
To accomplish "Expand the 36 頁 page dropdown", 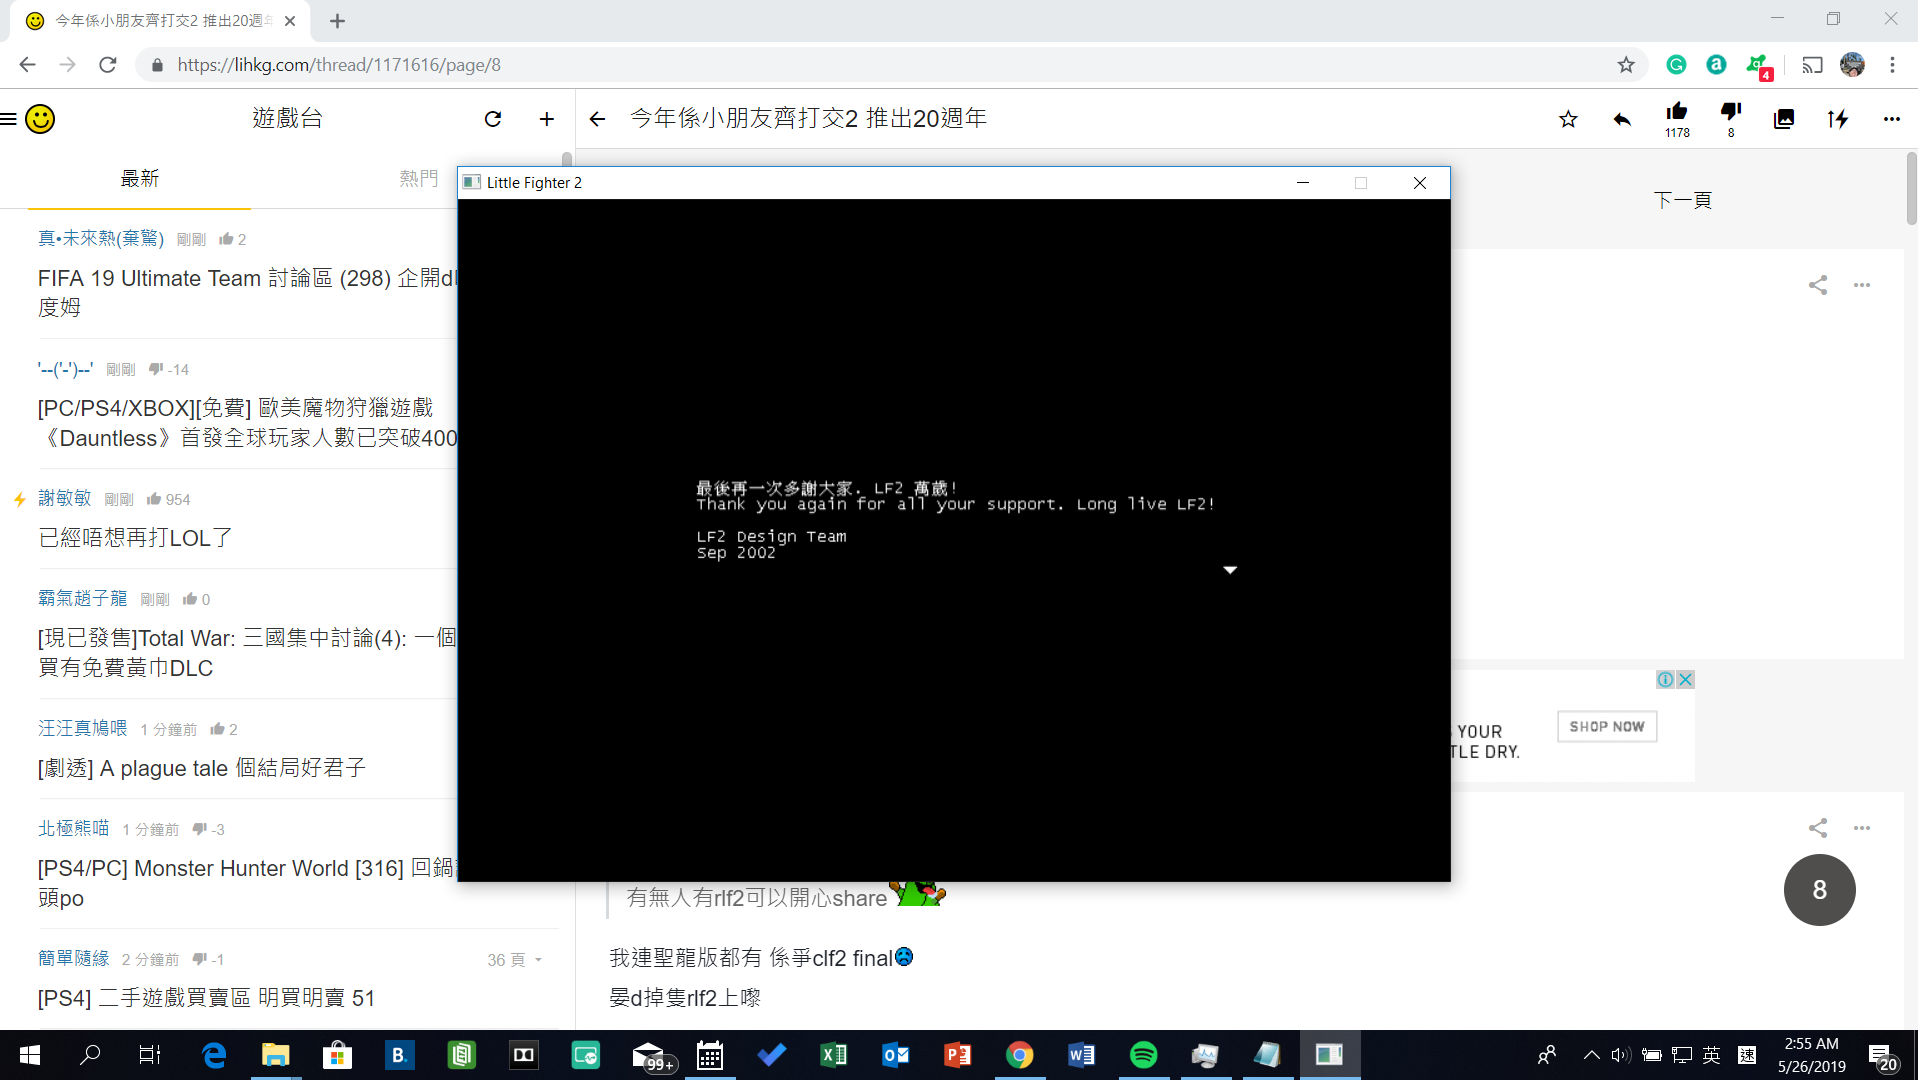I will [x=514, y=960].
